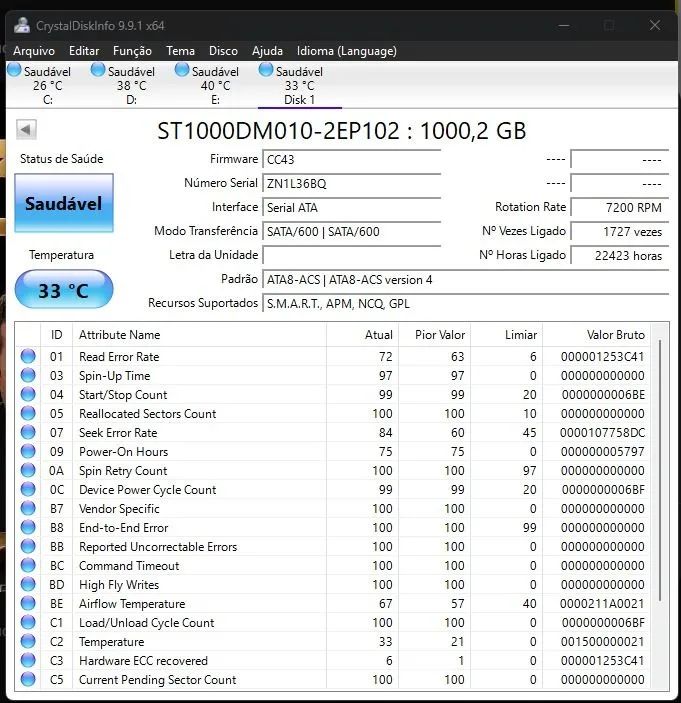Viewport: 681px width, 703px height.
Task: Click the Firmware field showing CC43
Action: (x=351, y=160)
